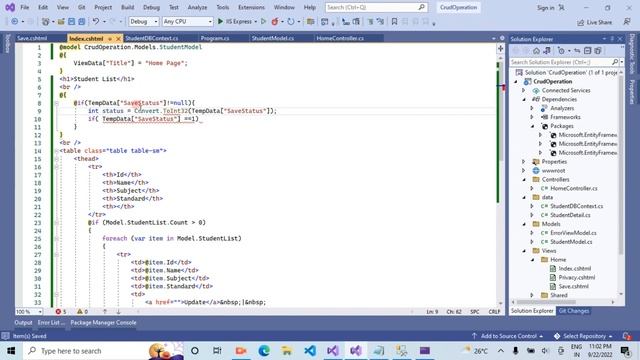Click Select Repository in status bar
Image resolution: width=640 pixels, height=360 pixels.
pyautogui.click(x=584, y=336)
